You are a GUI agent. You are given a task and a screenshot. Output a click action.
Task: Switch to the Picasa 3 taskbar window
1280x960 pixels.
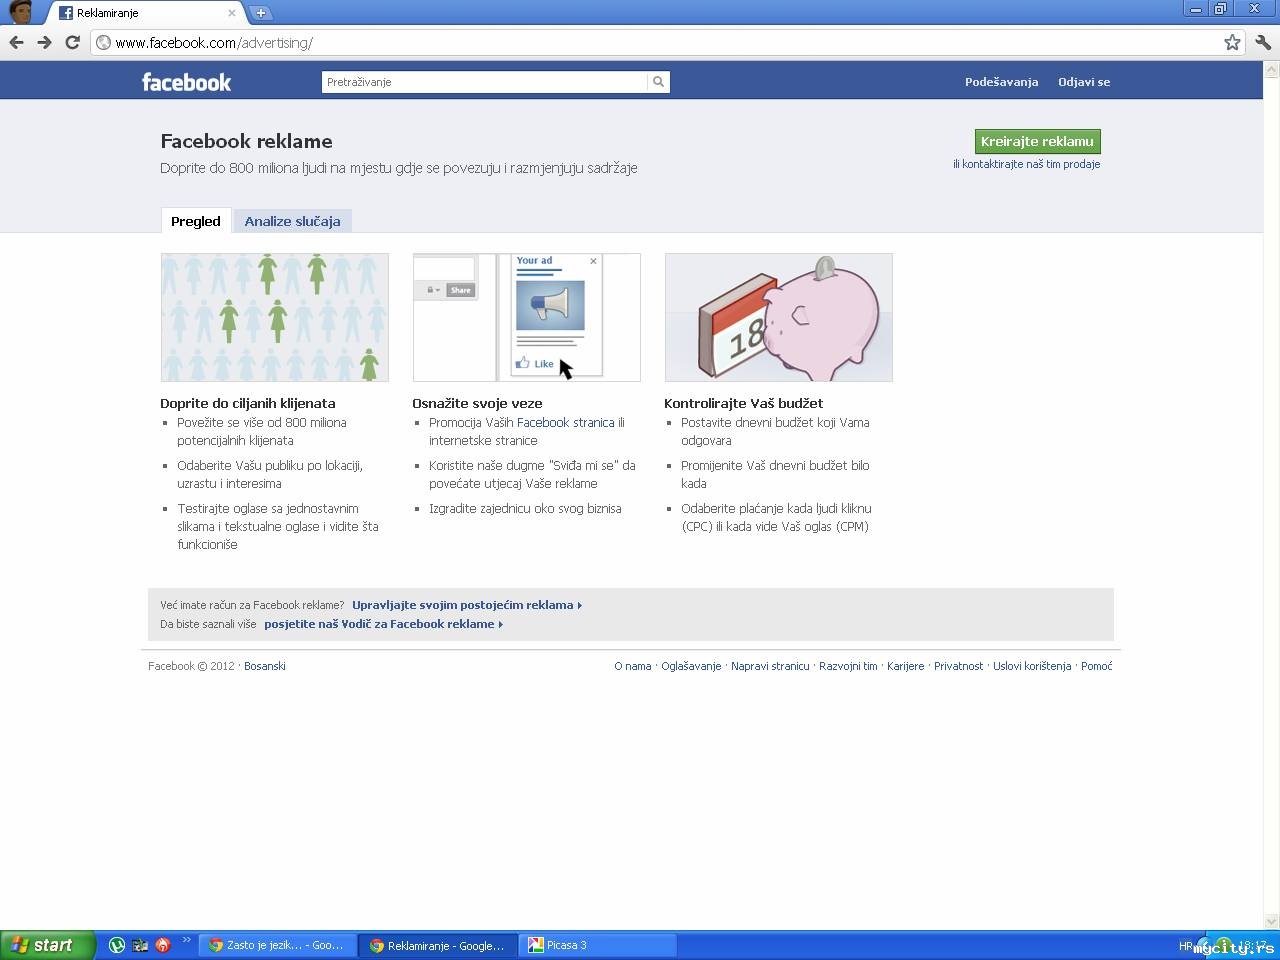(x=597, y=945)
